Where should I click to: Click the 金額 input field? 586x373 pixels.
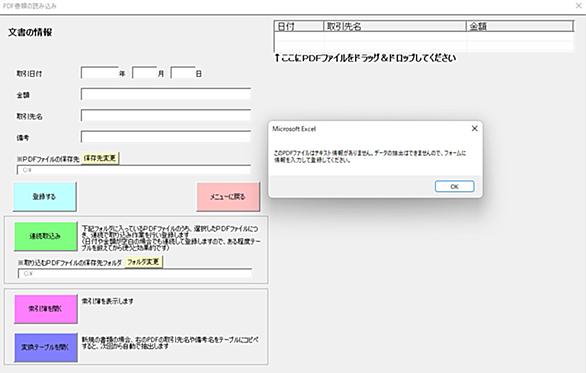tap(166, 94)
